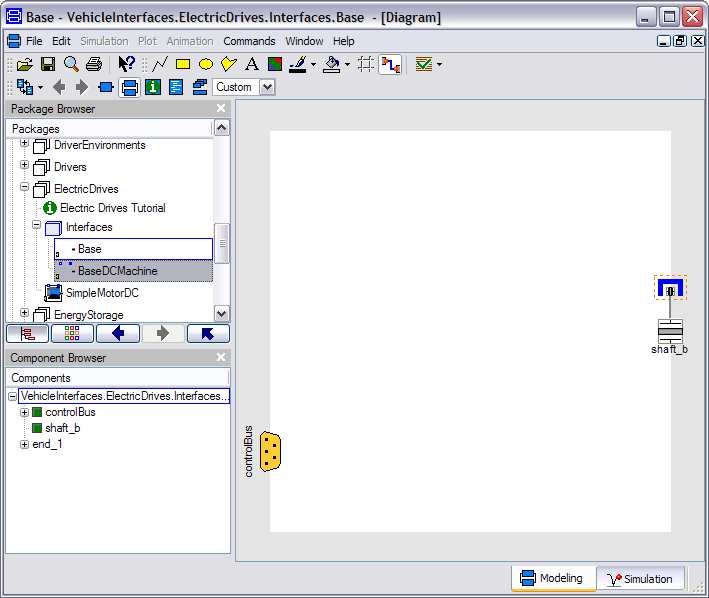Click the Save diskette icon
Screen dimensions: 709x598
48,64
